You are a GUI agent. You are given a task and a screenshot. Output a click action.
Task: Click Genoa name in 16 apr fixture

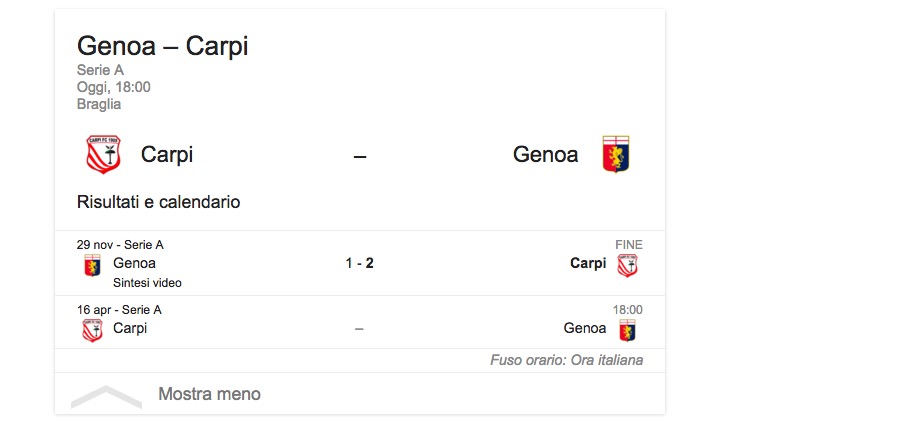(x=585, y=328)
